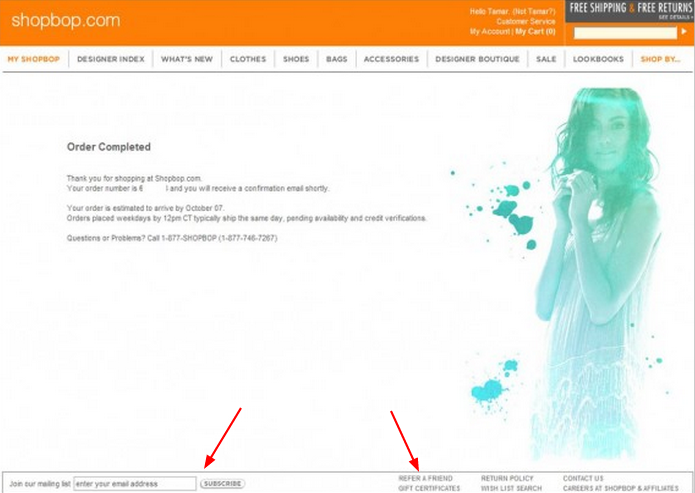Open My Cart (0)
The width and height of the screenshot is (695, 493).
[x=535, y=31]
